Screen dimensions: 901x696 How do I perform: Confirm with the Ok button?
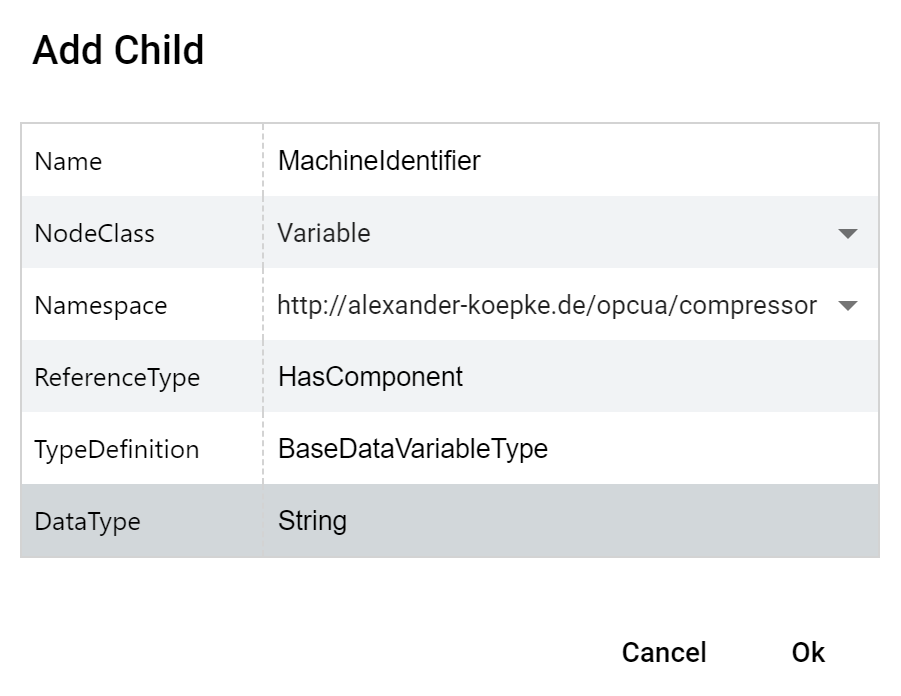click(808, 652)
